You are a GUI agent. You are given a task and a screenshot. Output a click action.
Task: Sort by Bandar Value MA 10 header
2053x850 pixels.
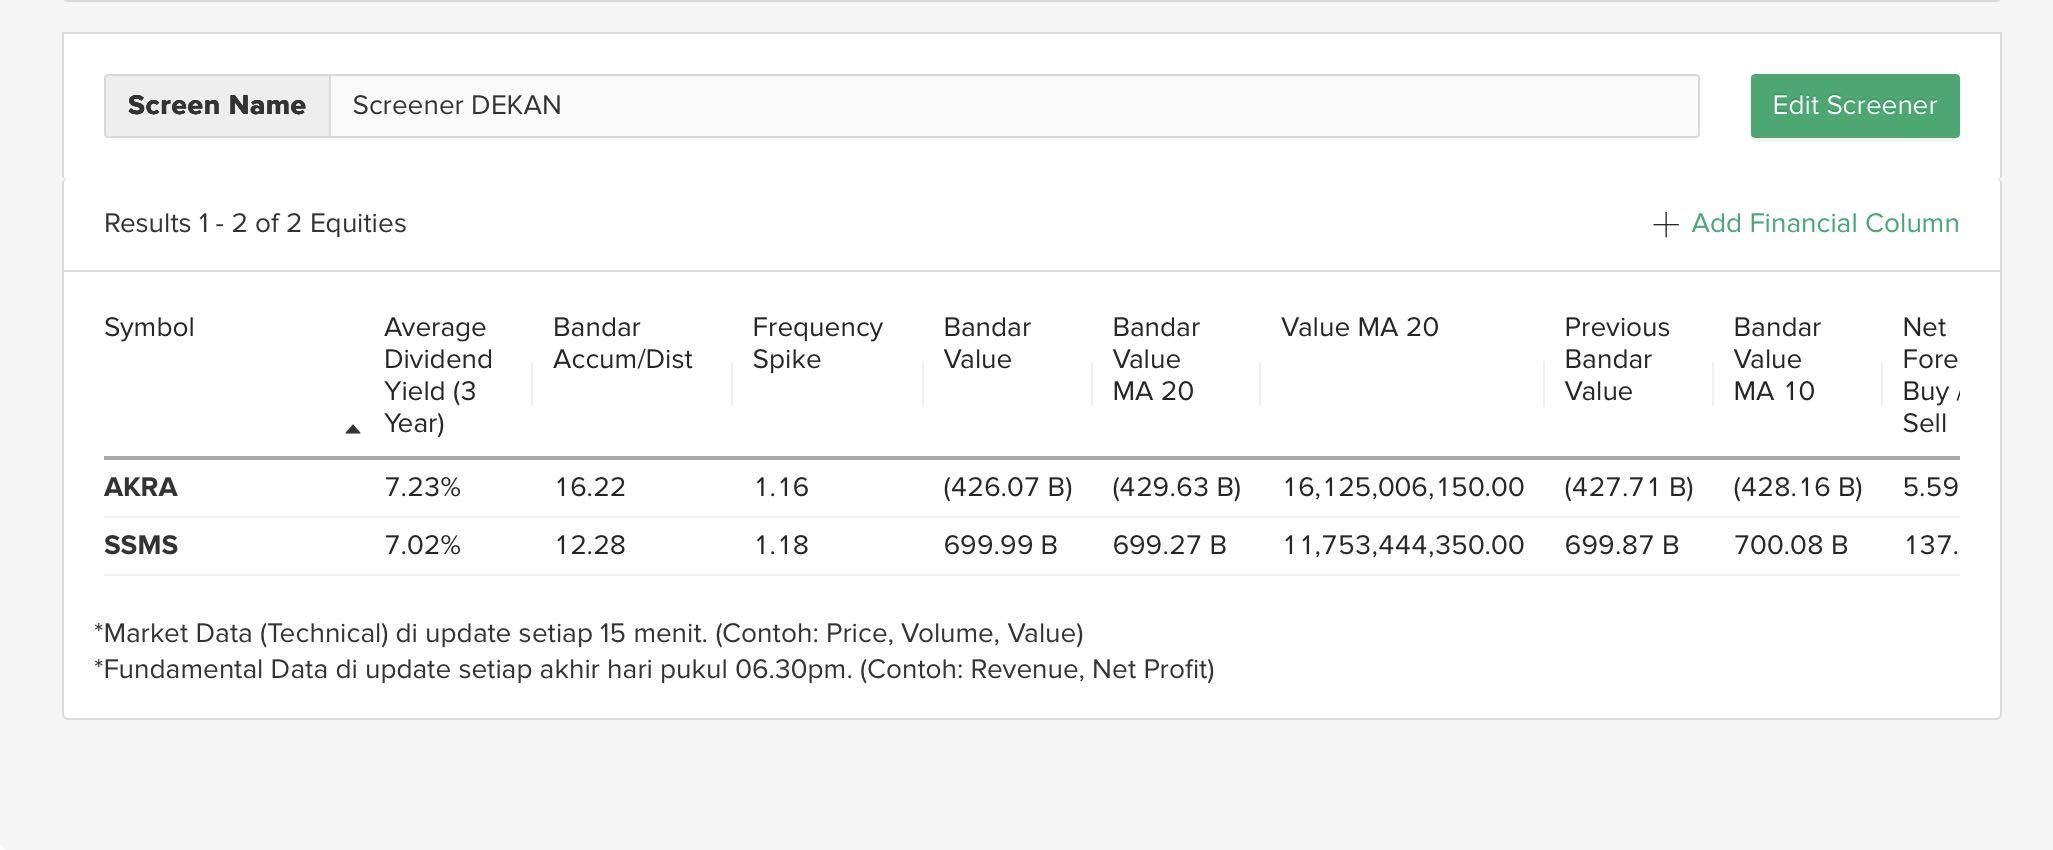[1776, 359]
